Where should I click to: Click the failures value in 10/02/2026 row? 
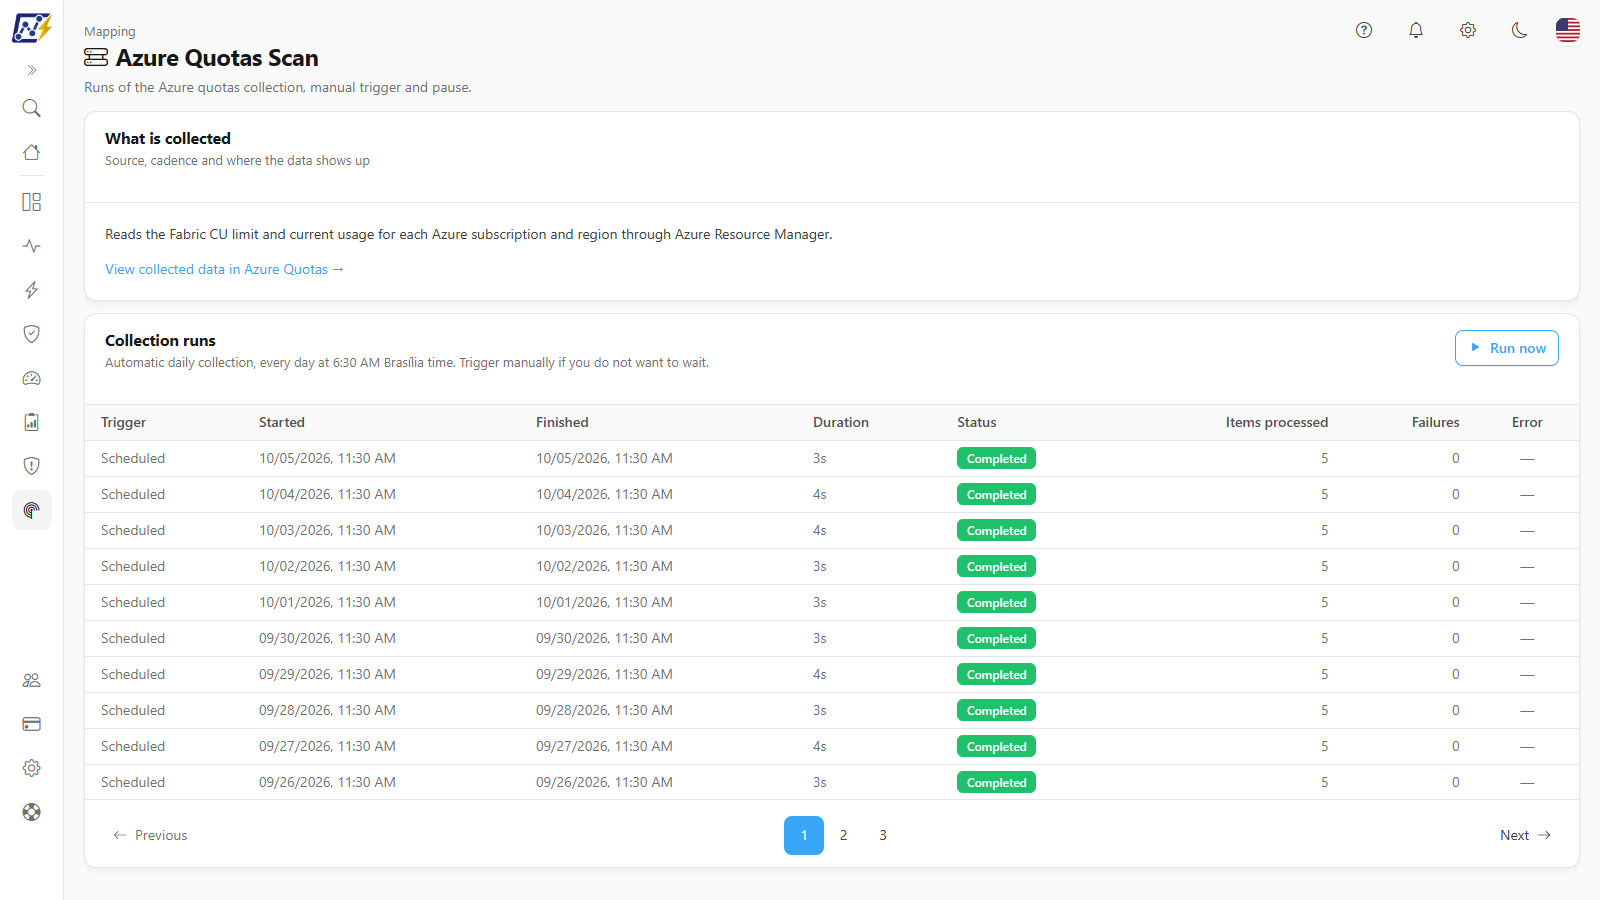tap(1455, 566)
